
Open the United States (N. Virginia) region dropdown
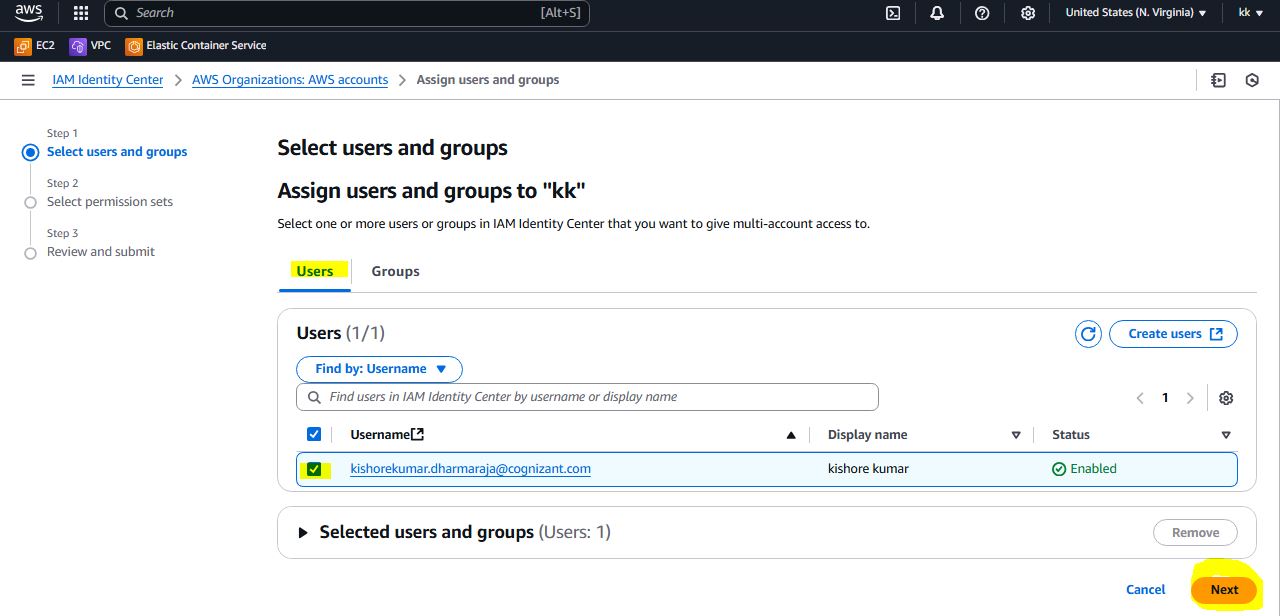click(x=1135, y=13)
